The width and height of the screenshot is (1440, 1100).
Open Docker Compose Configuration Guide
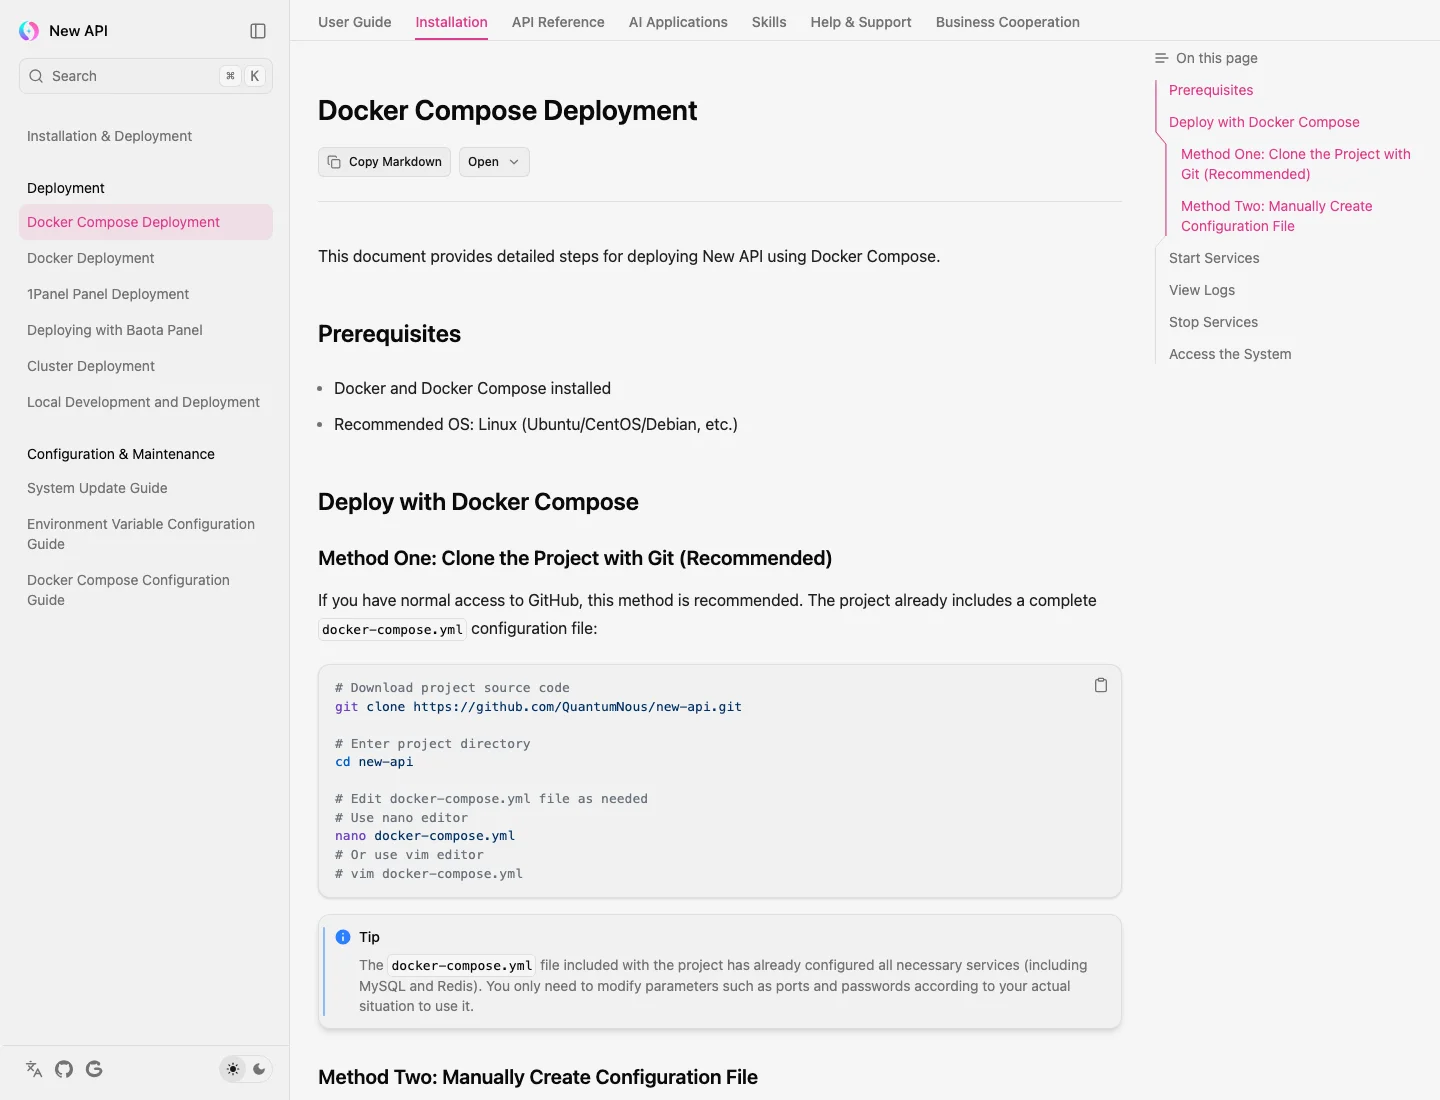146,590
